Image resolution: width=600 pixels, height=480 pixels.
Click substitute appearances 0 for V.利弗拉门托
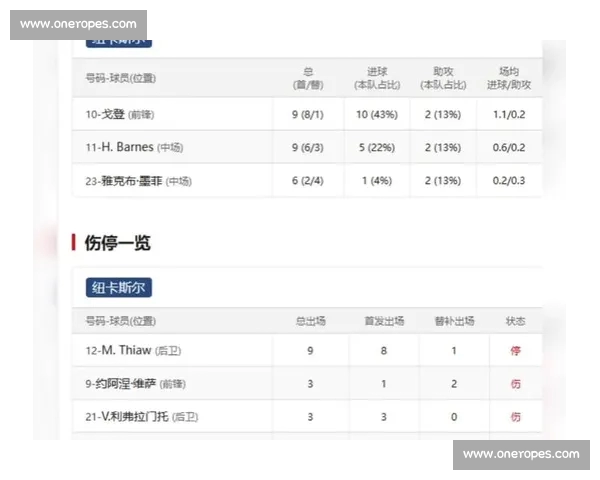click(x=454, y=417)
